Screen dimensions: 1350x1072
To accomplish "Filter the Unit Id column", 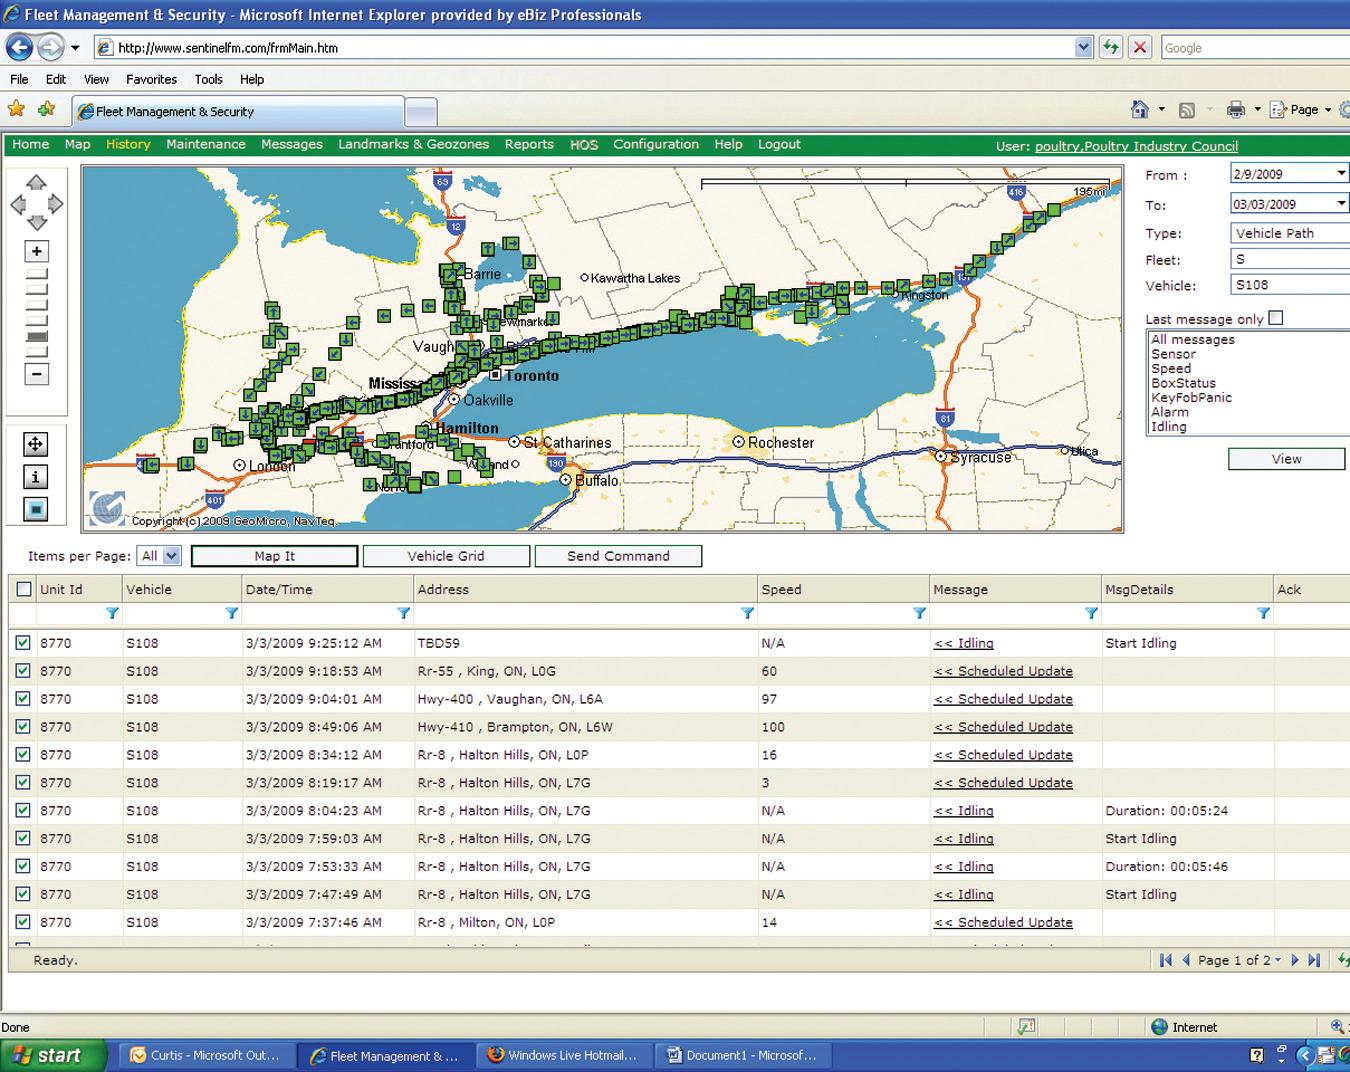I will pyautogui.click(x=112, y=613).
